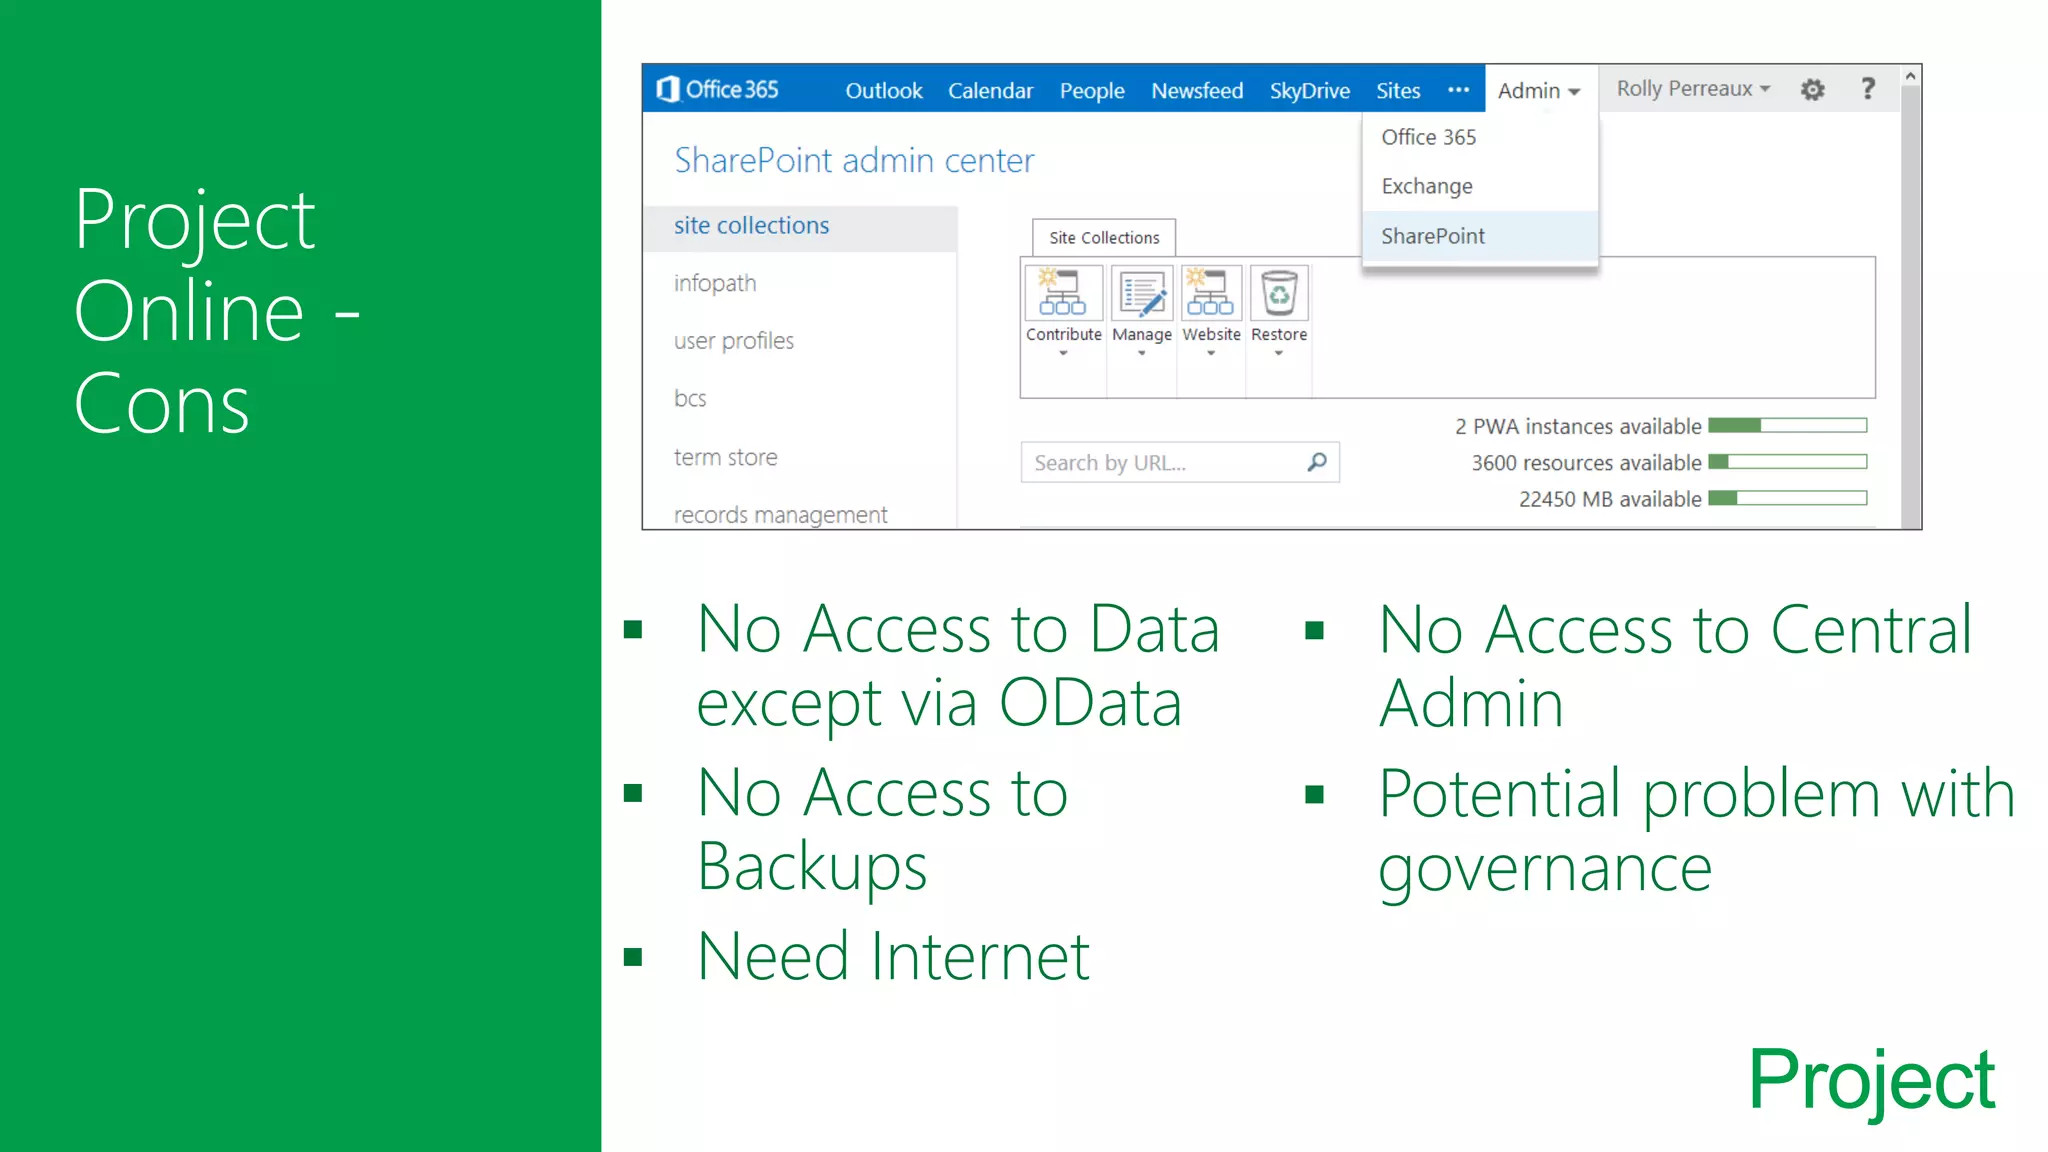The image size is (2048, 1152).
Task: Expand the Contribute dropdown arrow
Action: coord(1063,353)
